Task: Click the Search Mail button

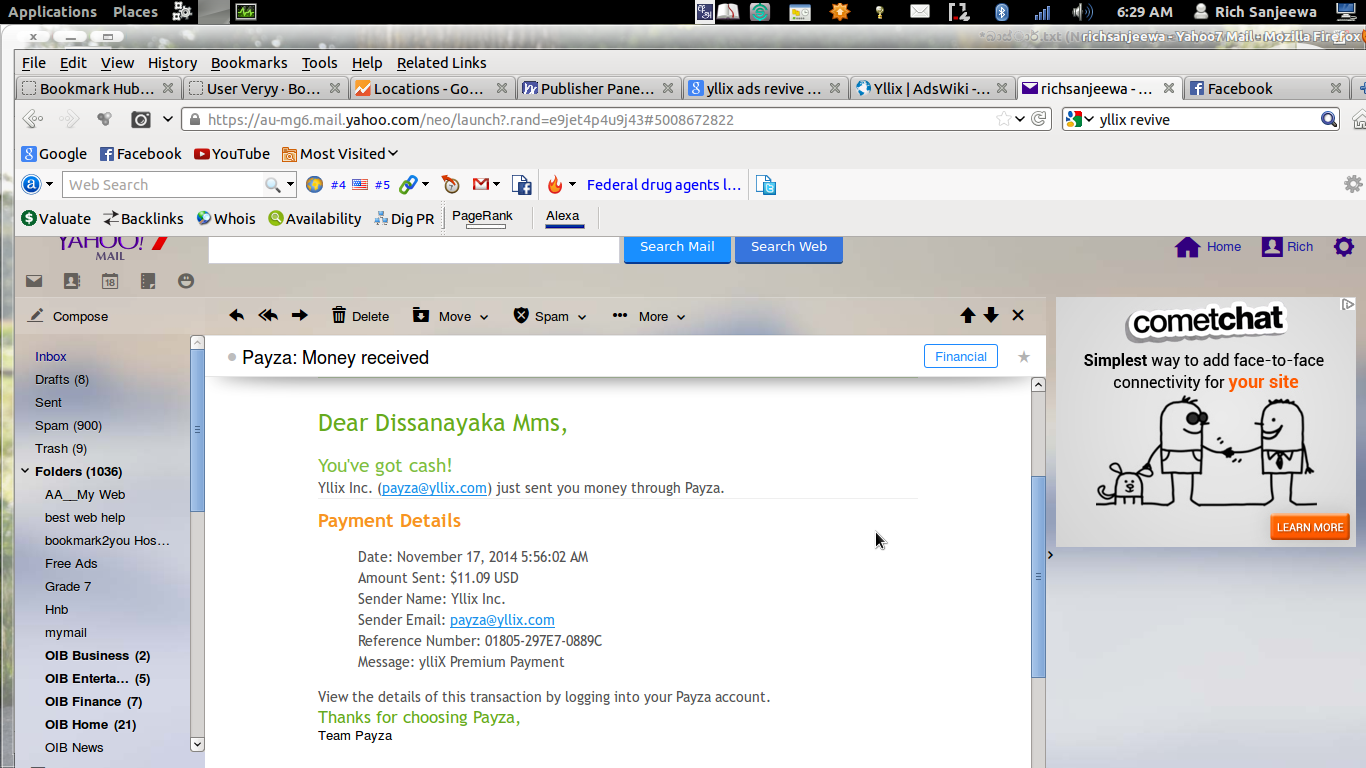Action: (x=677, y=247)
